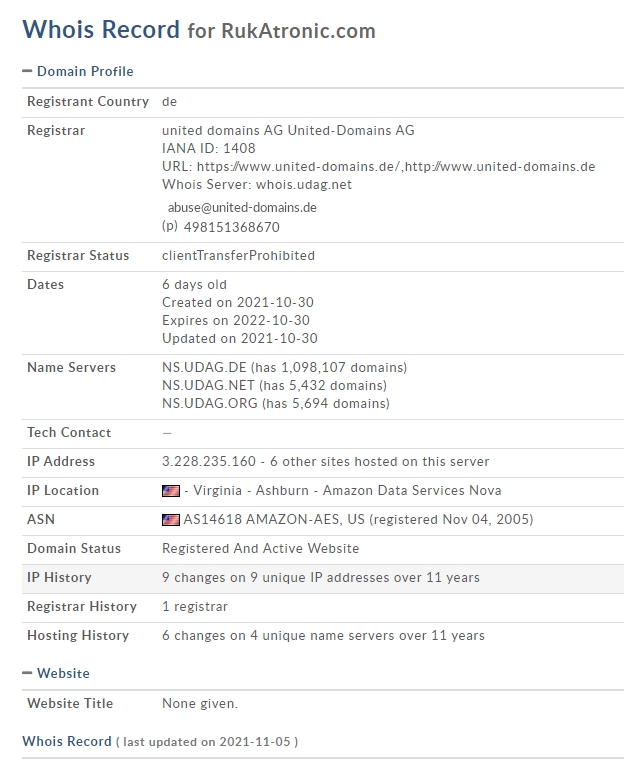
Task: Click Registered And Active Website status
Action: [x=260, y=549]
